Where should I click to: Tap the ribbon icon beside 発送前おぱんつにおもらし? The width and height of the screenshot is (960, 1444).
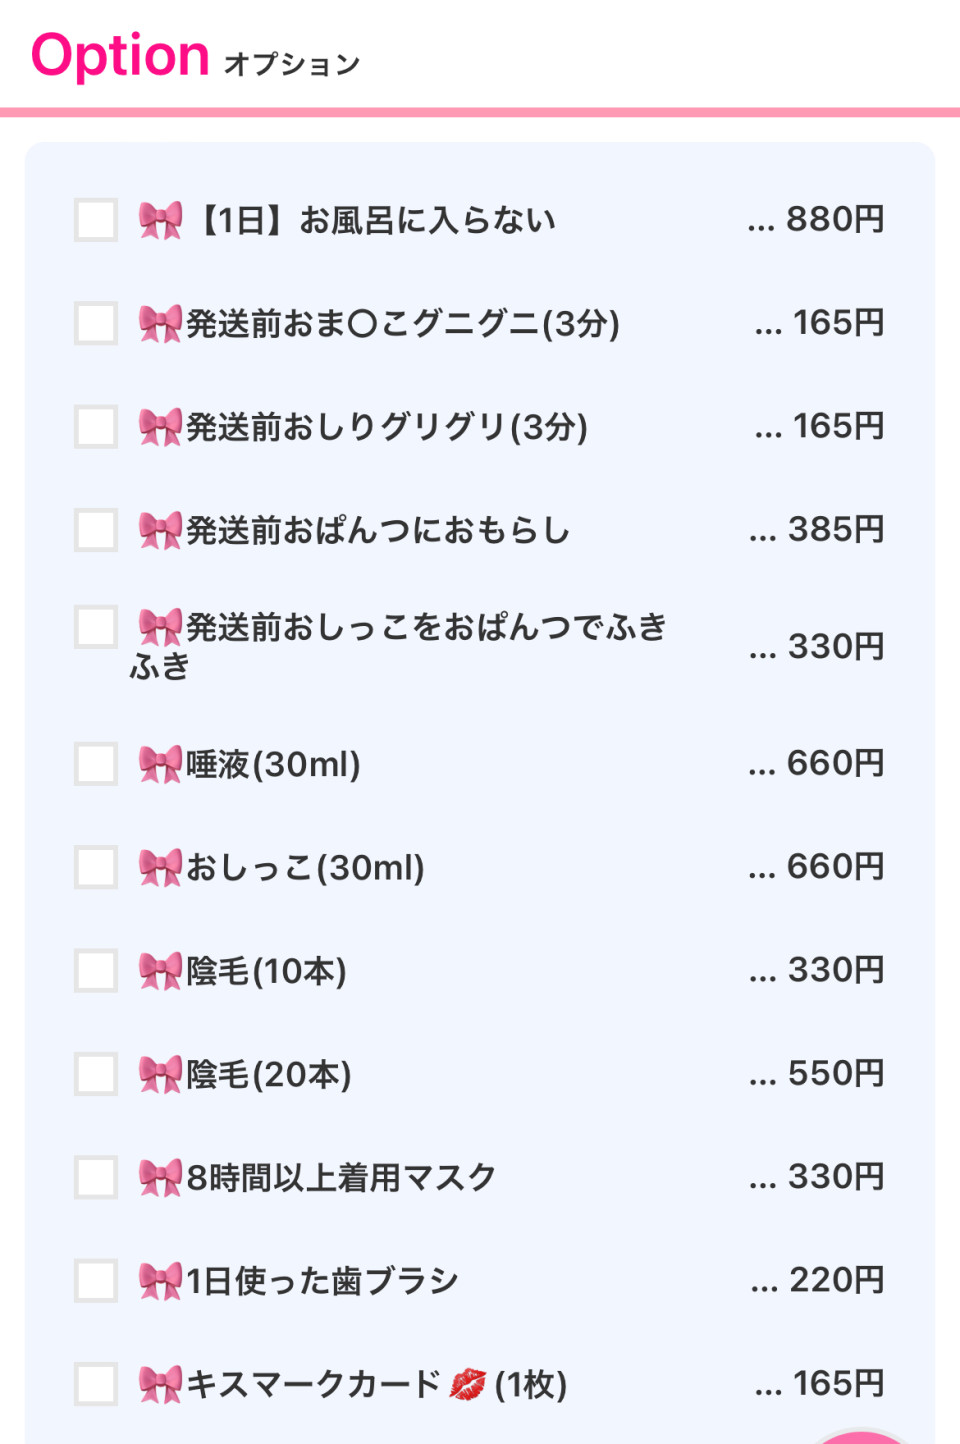coord(160,530)
